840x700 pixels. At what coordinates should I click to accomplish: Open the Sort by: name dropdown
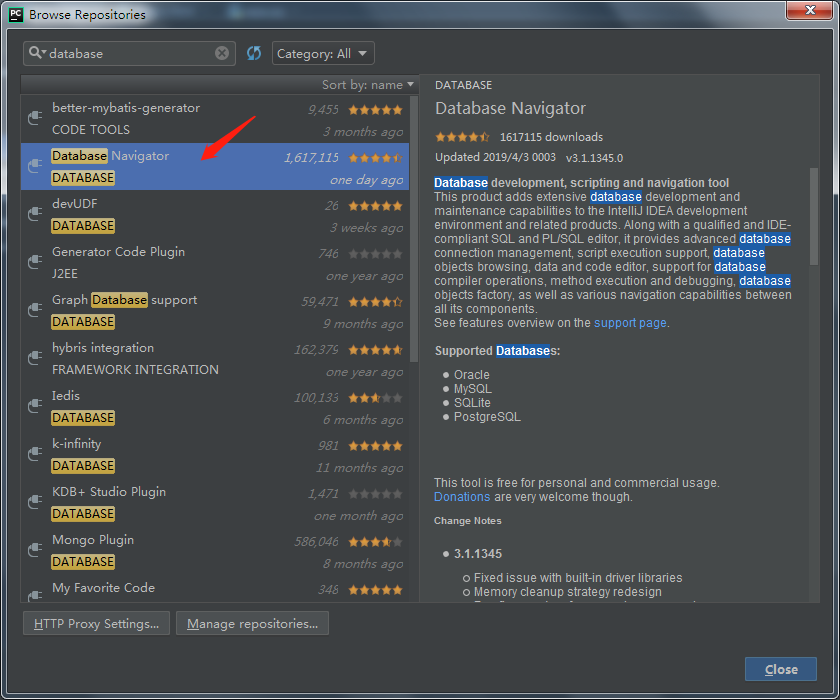368,85
